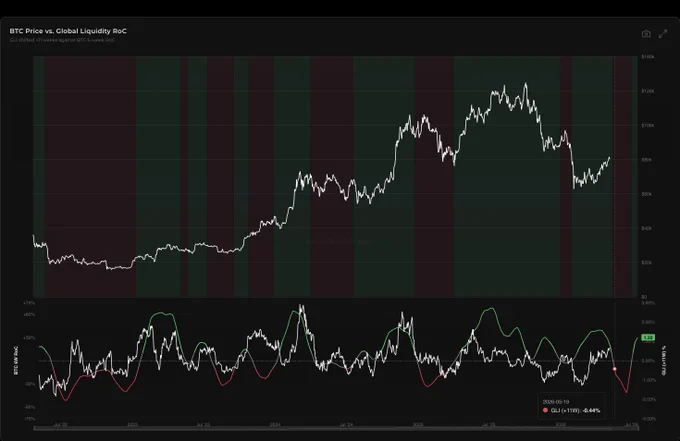Screen dimensions: 680x441
Task: Click the horizontal range scrollbar below chart
Action: tap(336, 429)
